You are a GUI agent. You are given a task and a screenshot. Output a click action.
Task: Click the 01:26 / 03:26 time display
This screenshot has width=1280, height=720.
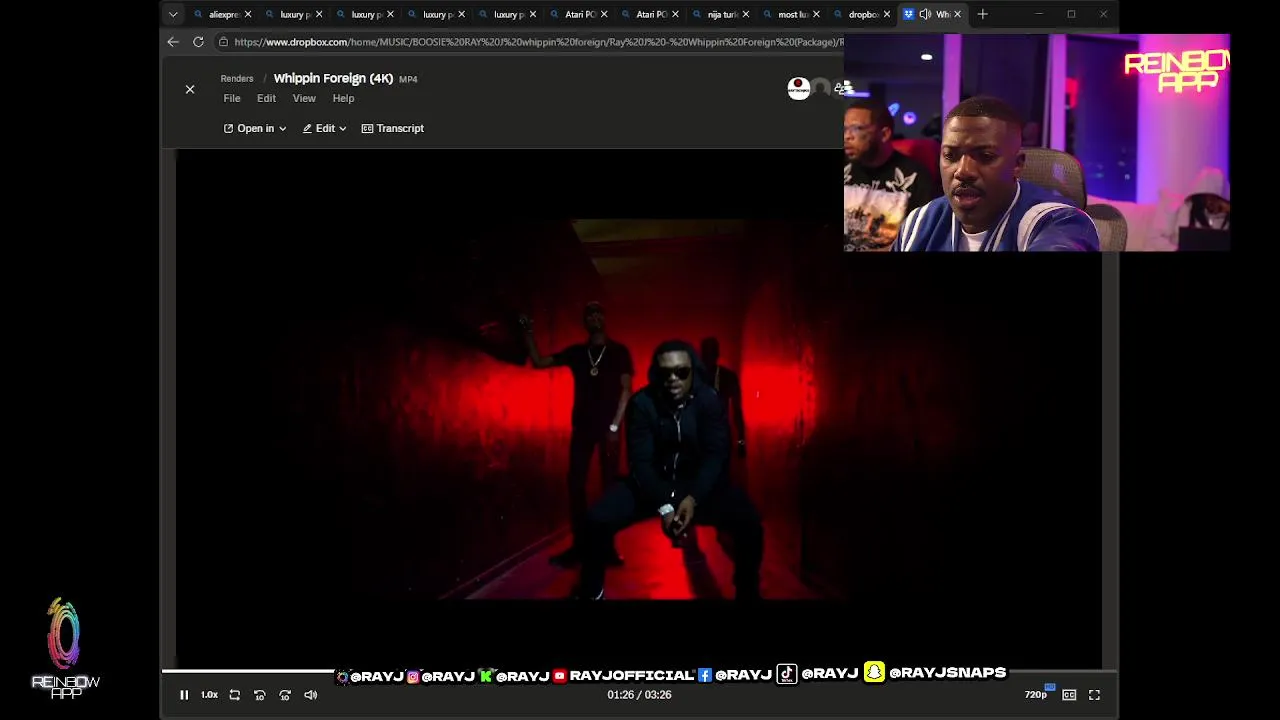(x=639, y=694)
